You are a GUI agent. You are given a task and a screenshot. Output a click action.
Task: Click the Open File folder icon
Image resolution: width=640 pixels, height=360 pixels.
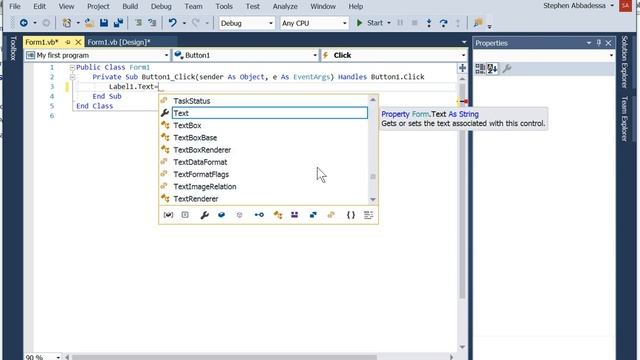pyautogui.click(x=89, y=23)
